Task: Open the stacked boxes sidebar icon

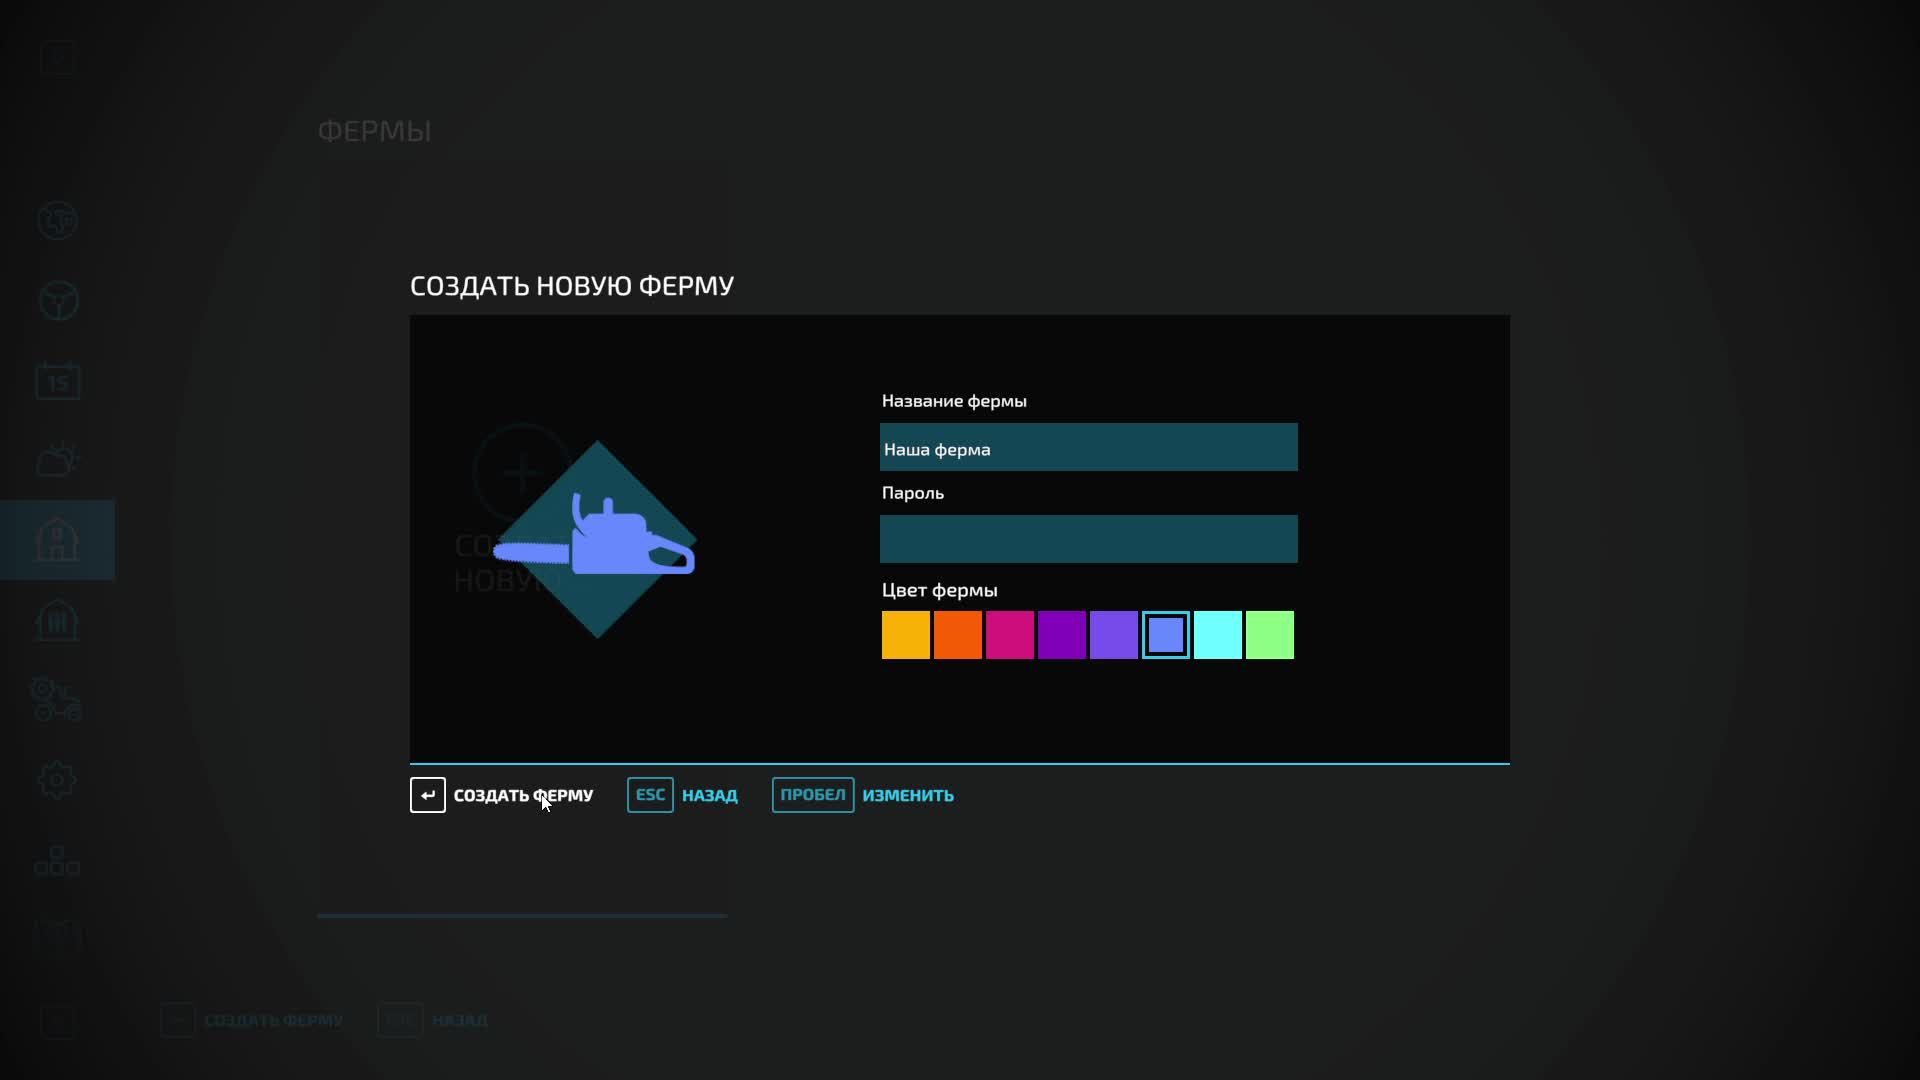Action: [58, 861]
